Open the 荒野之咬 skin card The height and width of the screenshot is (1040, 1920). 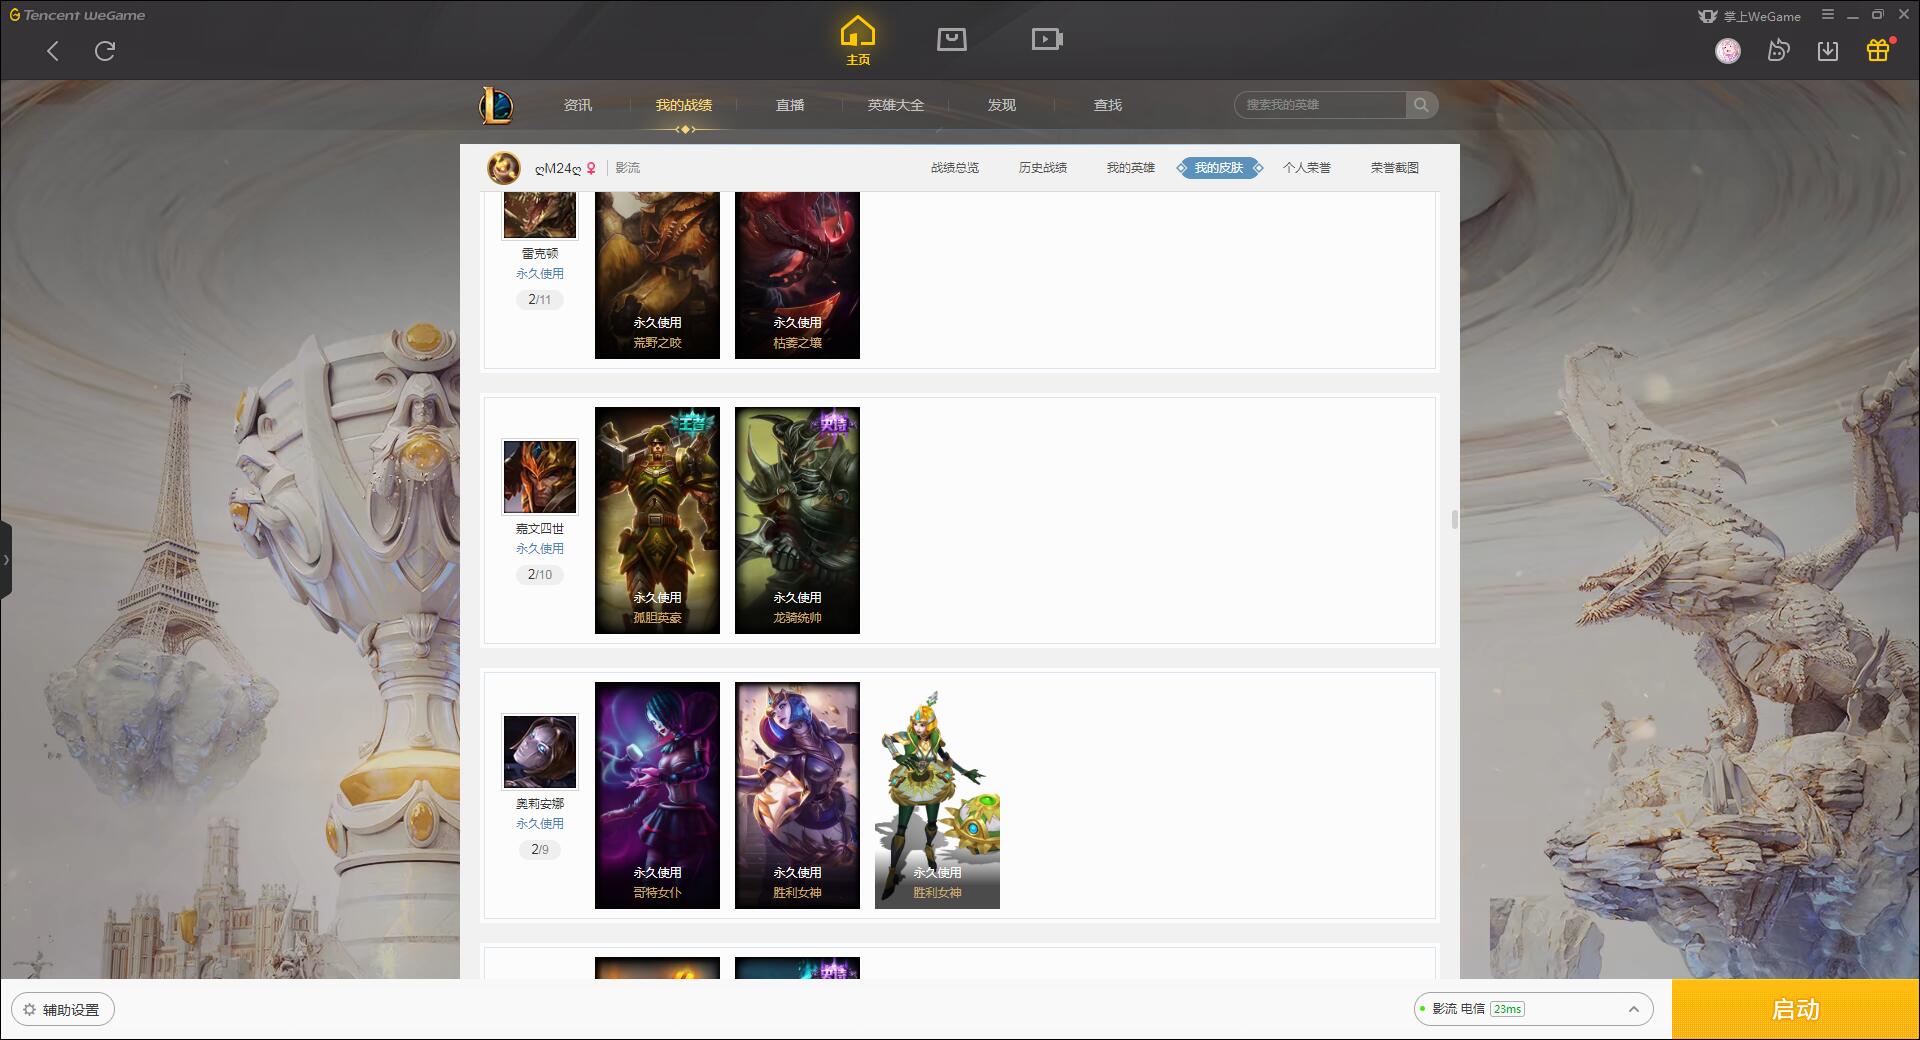pos(657,276)
